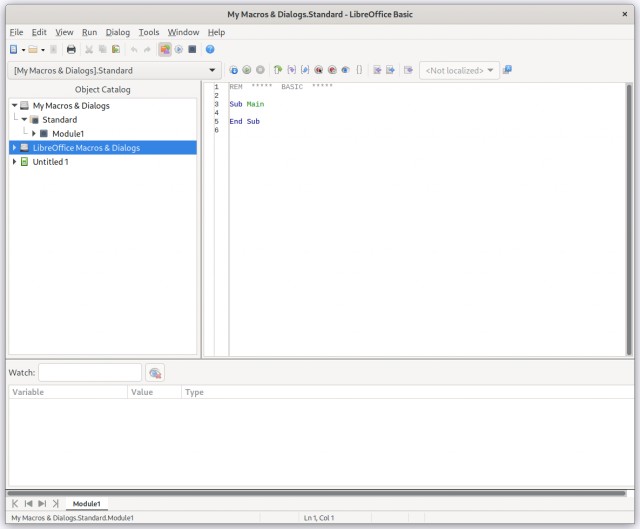
Task: Click the Cut scissors icon
Action: pos(89,49)
